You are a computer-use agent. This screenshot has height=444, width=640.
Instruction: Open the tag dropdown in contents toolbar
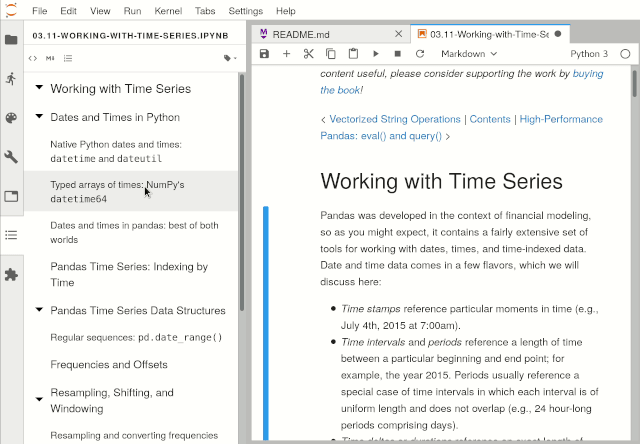pyautogui.click(x=230, y=58)
